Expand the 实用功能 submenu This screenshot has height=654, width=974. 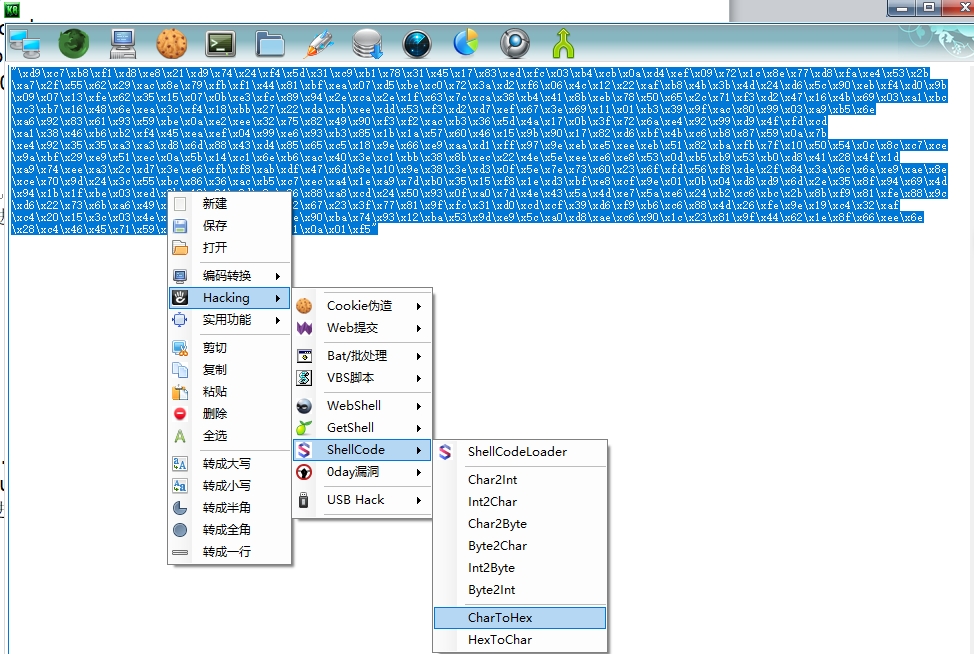[x=229, y=320]
